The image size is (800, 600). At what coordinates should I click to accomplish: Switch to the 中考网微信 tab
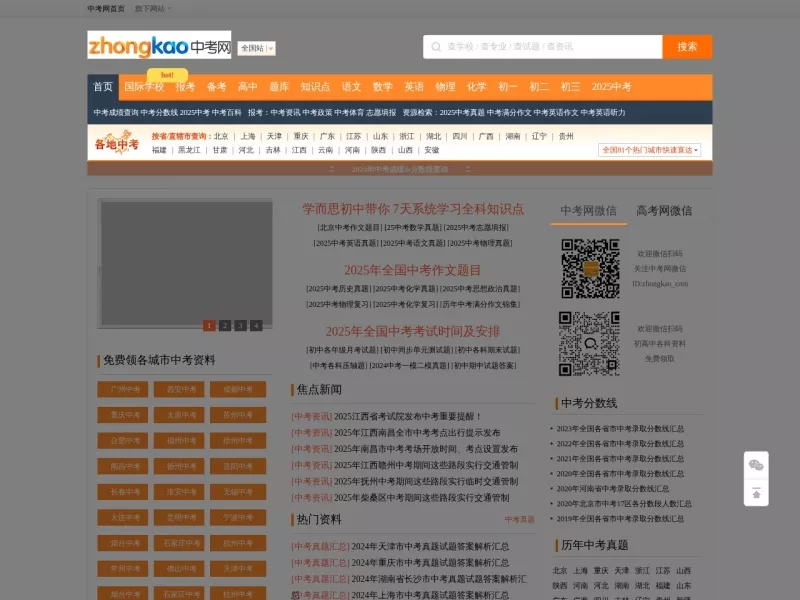pos(588,211)
